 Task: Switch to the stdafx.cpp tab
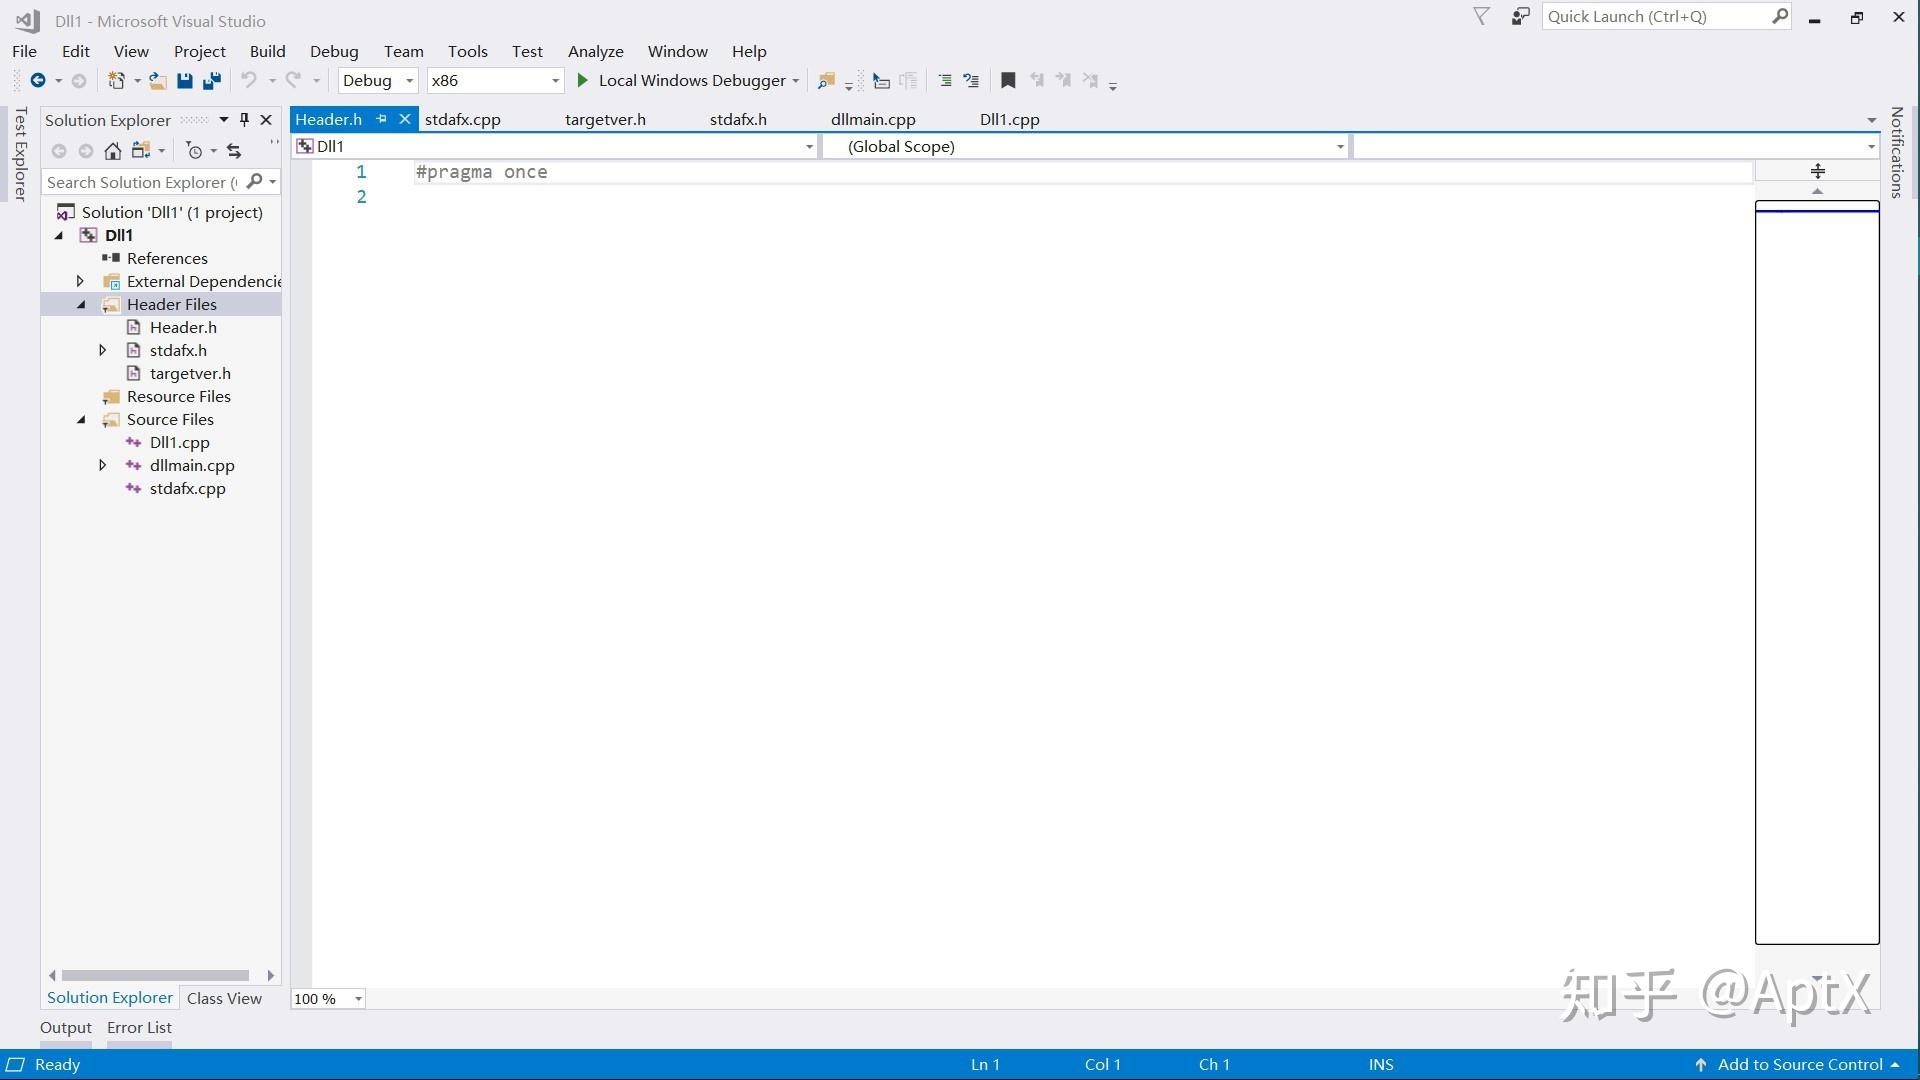click(x=462, y=119)
